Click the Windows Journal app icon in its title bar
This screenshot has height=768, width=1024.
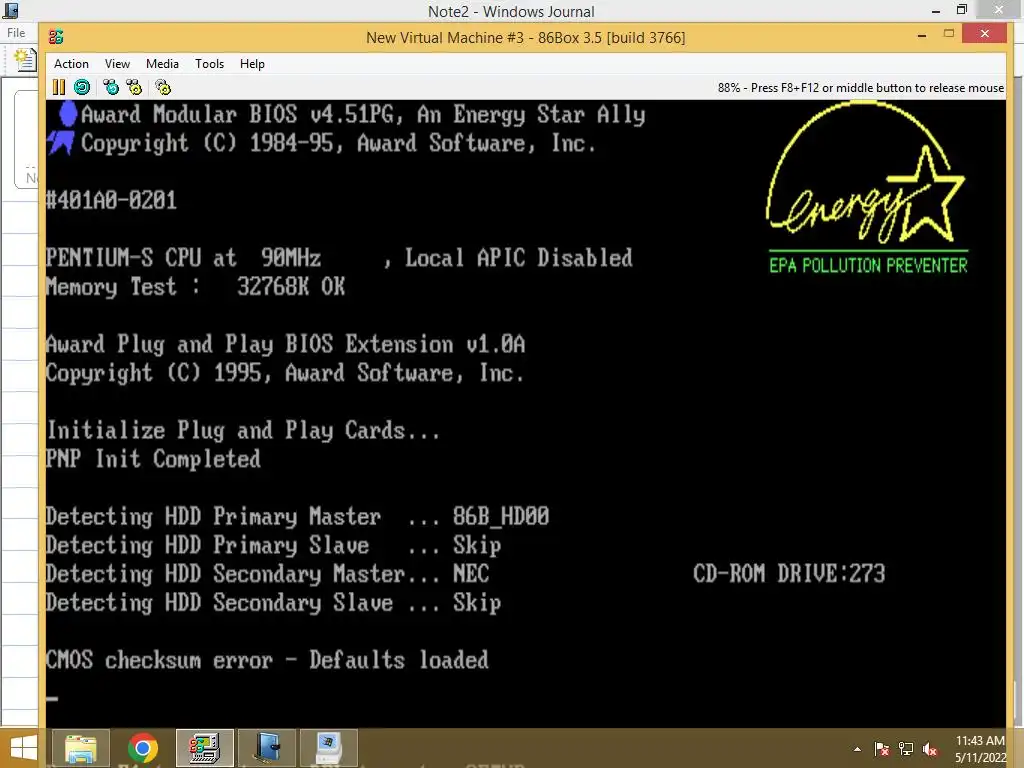[10, 10]
